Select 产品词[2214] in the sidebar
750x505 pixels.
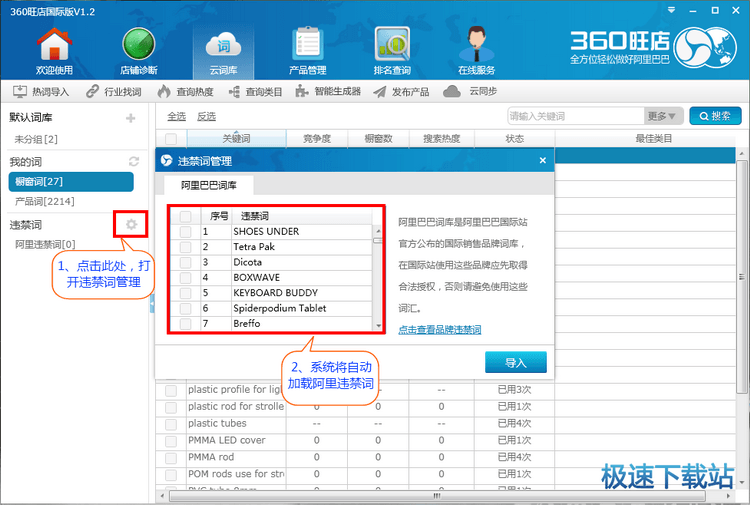[x=44, y=201]
